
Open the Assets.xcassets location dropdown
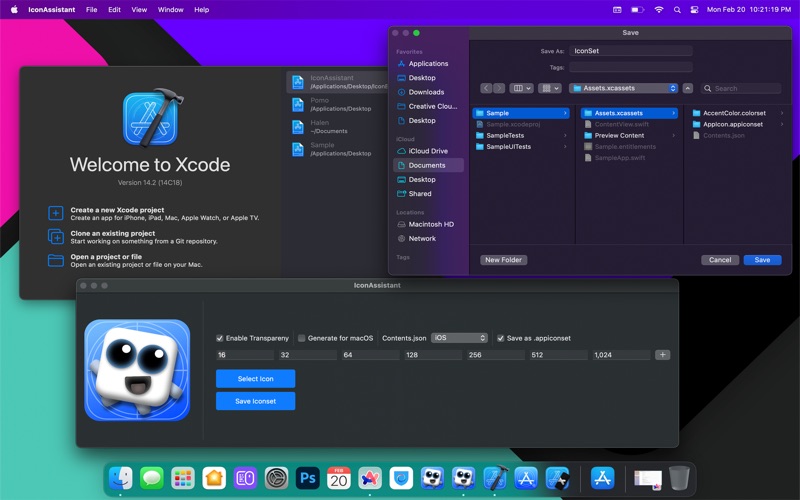[x=625, y=88]
